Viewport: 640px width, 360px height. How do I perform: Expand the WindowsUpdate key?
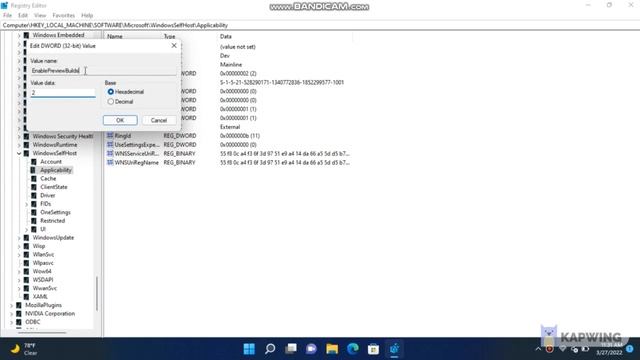tap(19, 238)
